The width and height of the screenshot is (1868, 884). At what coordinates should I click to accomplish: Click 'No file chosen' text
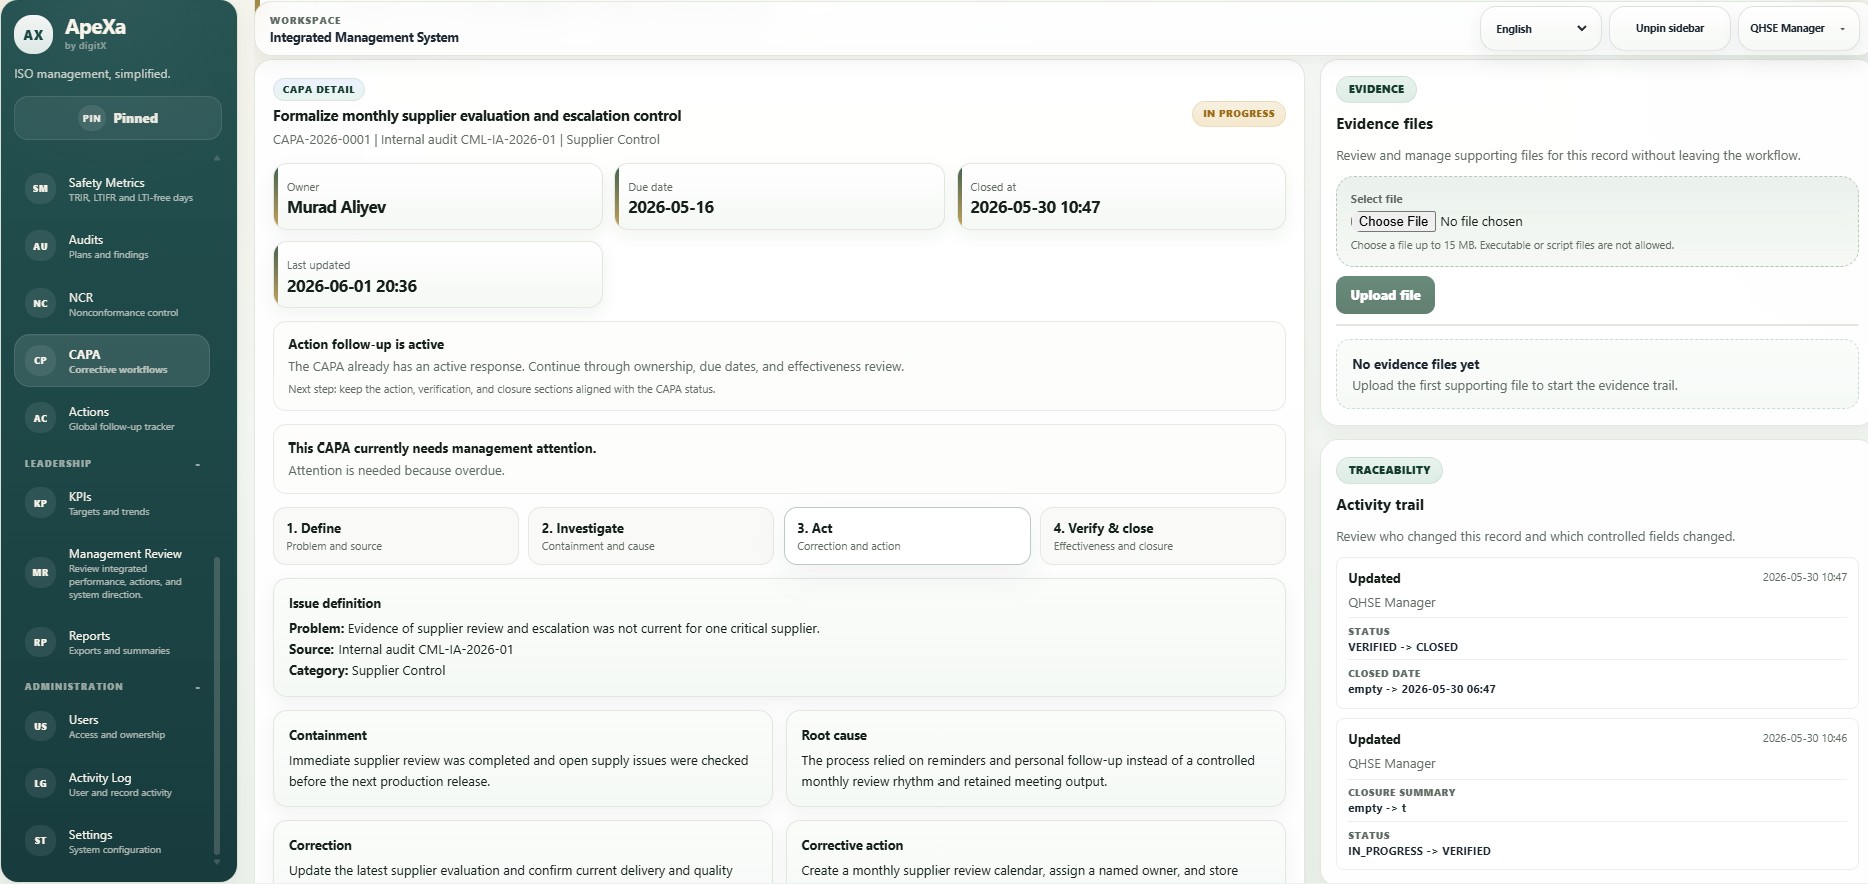(1481, 222)
